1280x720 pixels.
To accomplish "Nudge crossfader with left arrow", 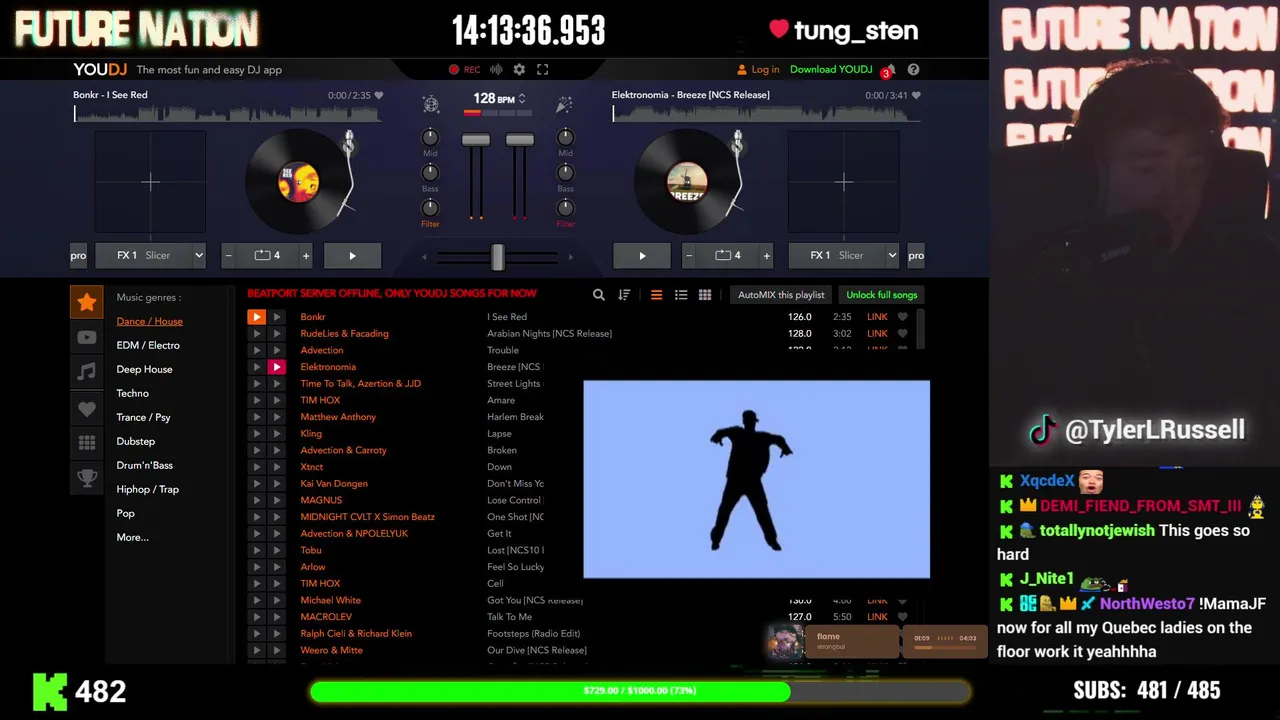I will tap(424, 257).
